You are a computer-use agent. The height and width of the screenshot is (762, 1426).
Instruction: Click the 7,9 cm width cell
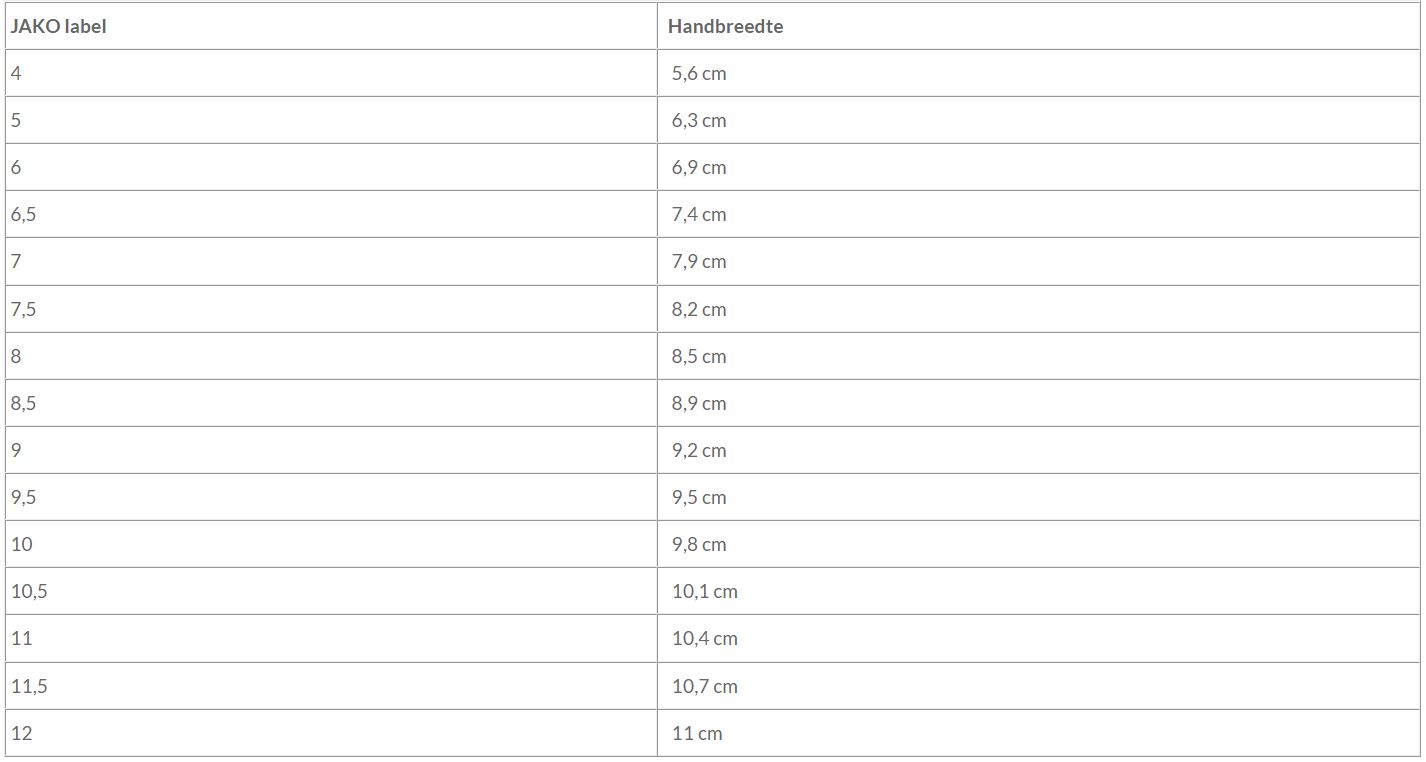coord(699,261)
